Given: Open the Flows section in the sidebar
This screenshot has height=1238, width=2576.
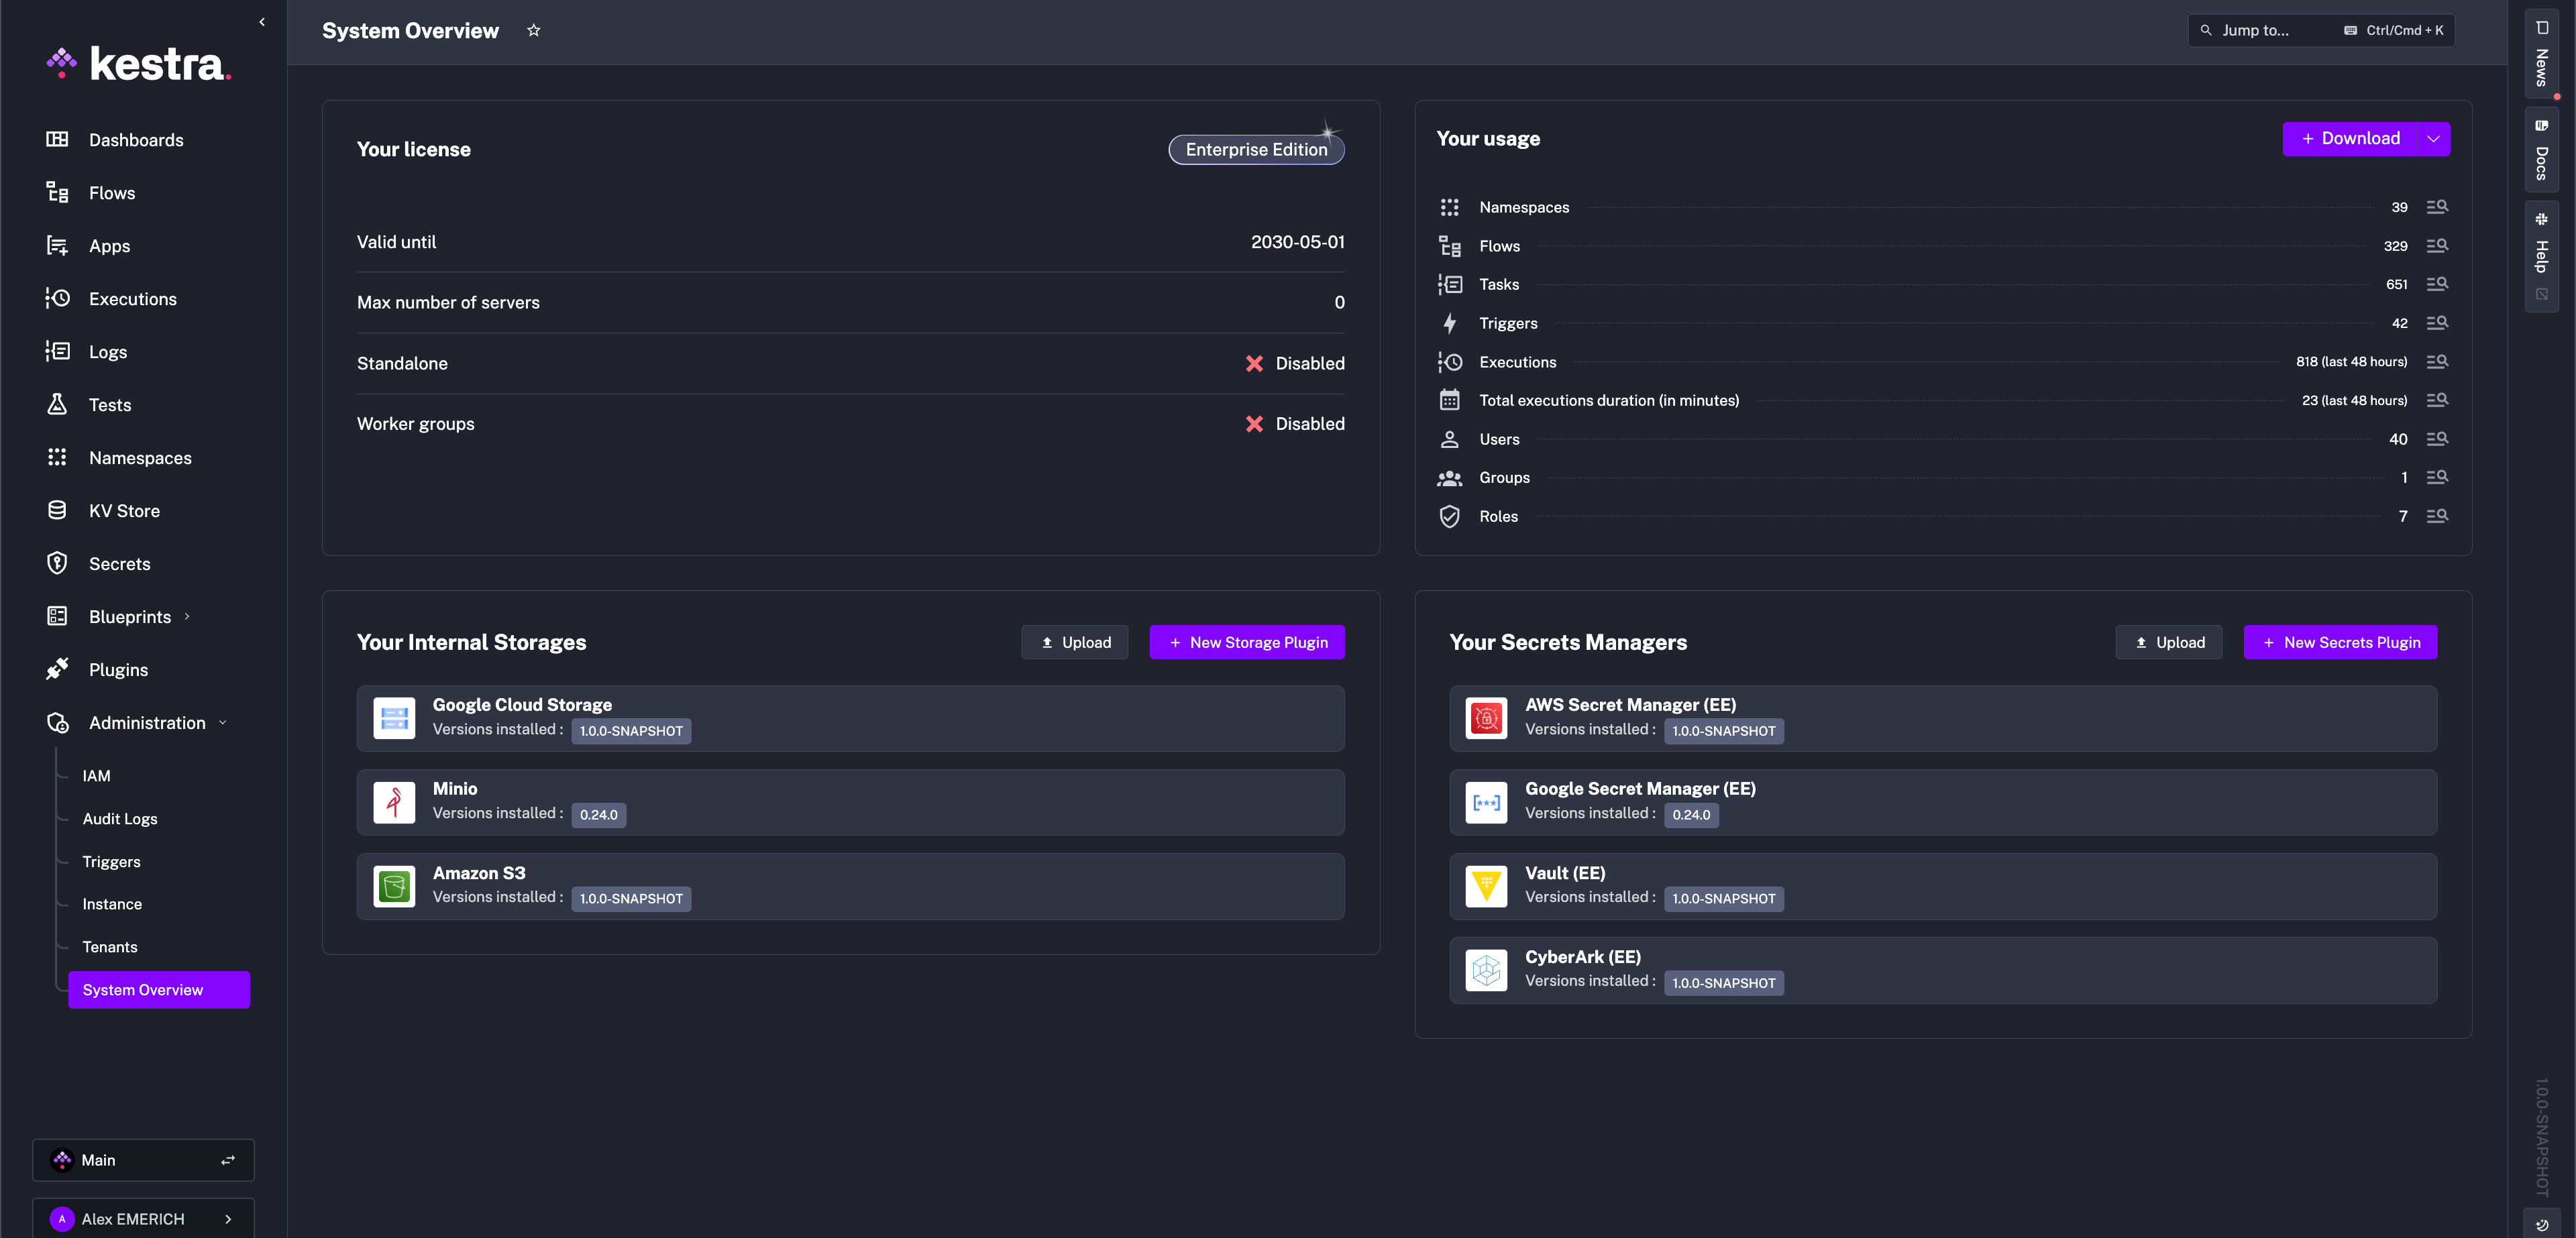Looking at the screenshot, I should (111, 192).
